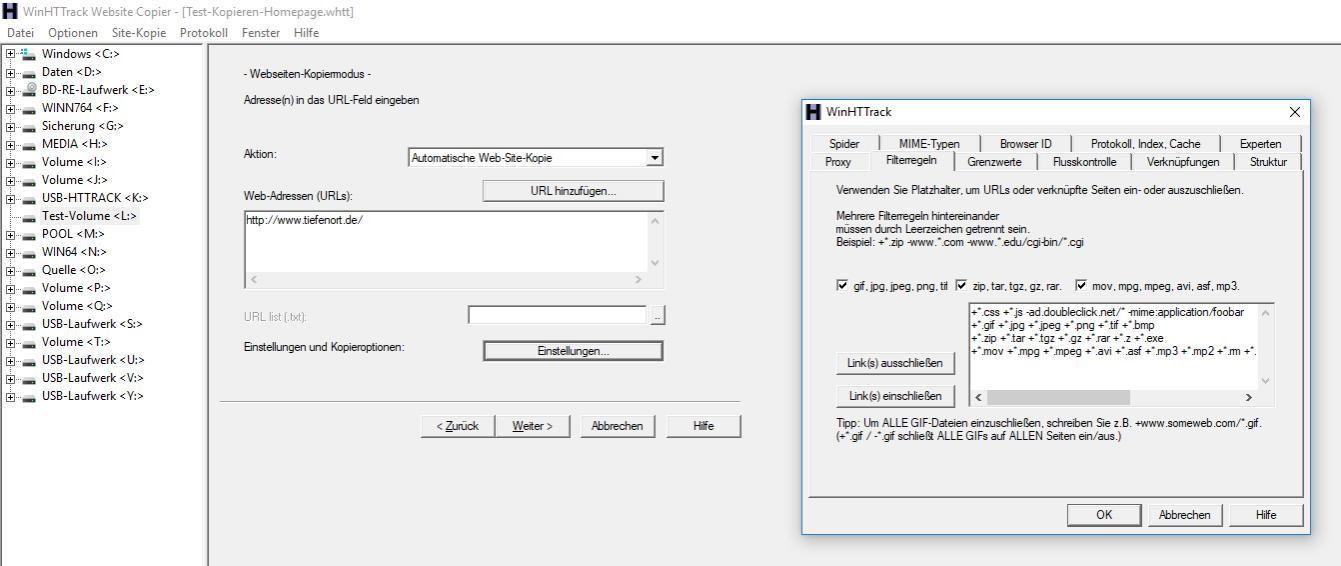Expand the Windows <C:> tree node
This screenshot has width=1341, height=566.
click(10, 54)
